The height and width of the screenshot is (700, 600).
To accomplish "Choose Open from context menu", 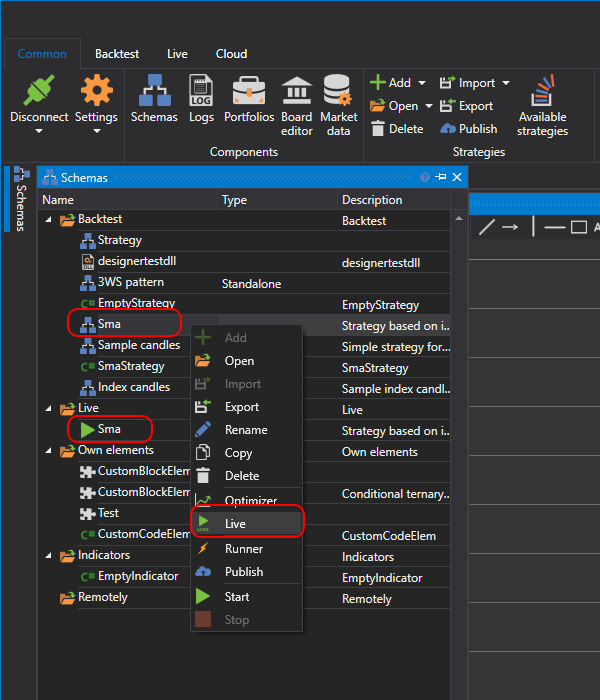I will [246, 361].
